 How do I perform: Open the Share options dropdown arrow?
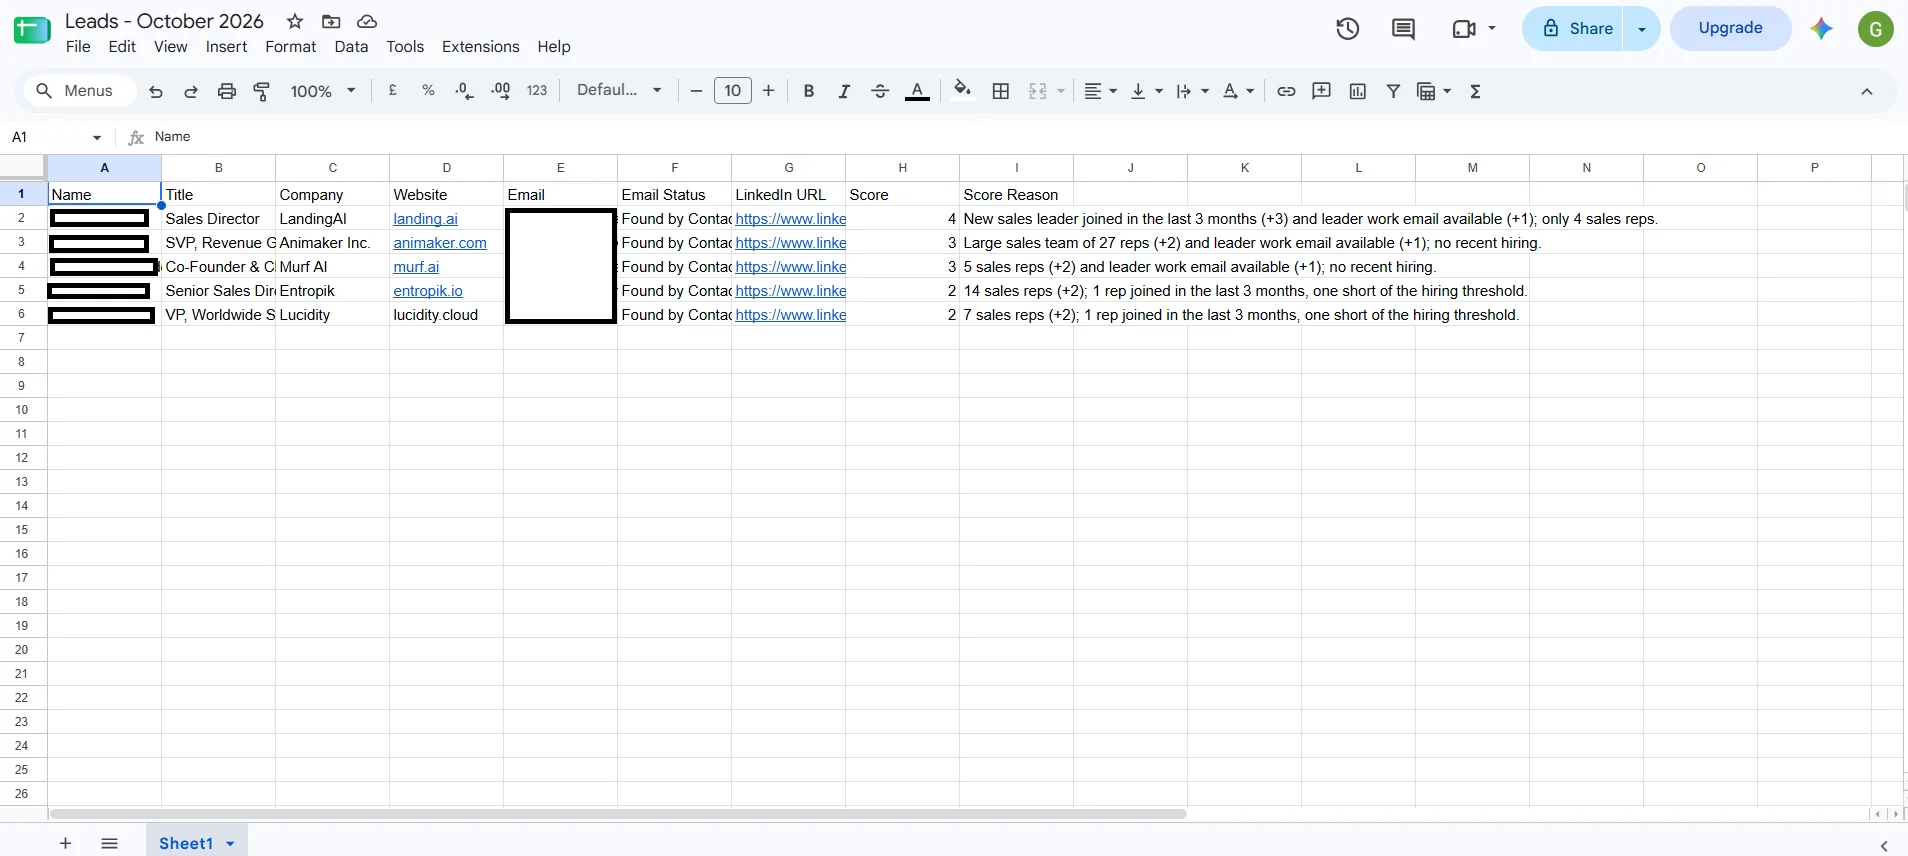tap(1642, 29)
